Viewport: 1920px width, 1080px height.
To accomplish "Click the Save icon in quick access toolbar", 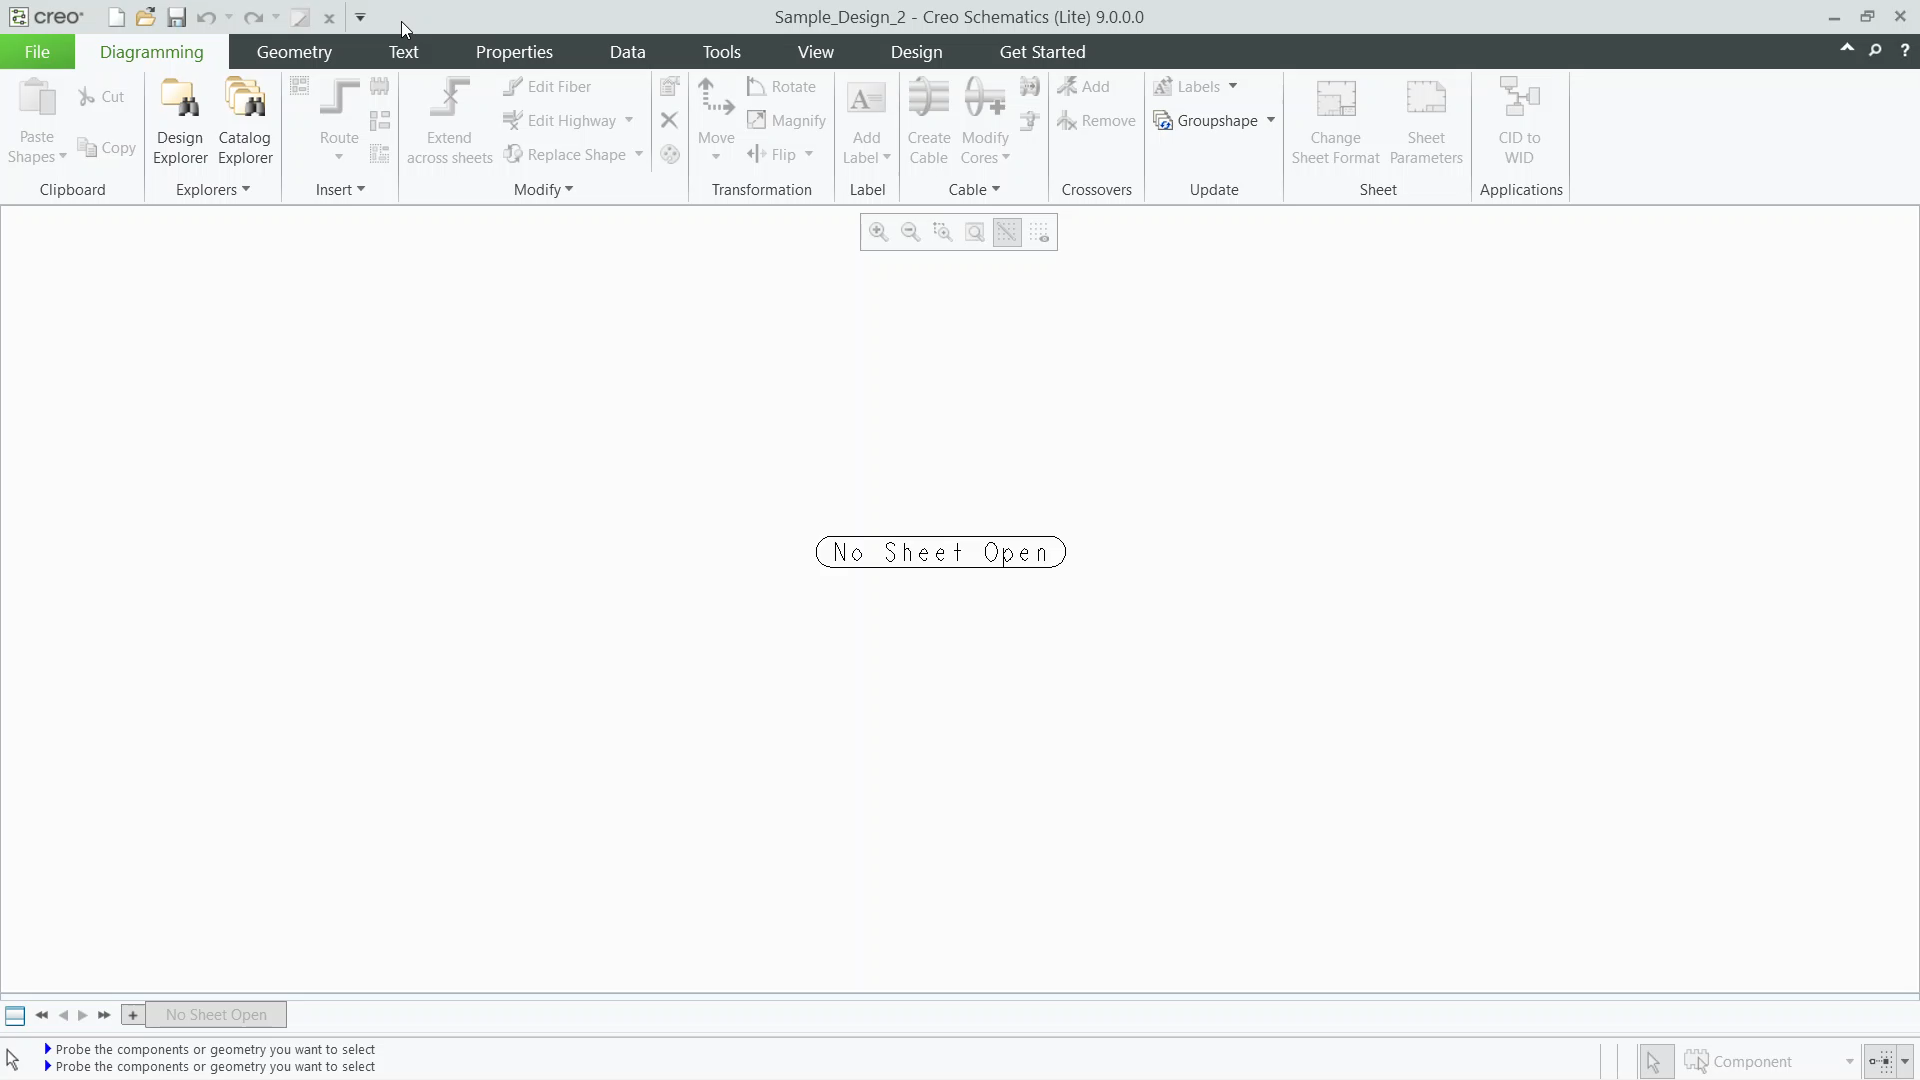I will click(176, 17).
